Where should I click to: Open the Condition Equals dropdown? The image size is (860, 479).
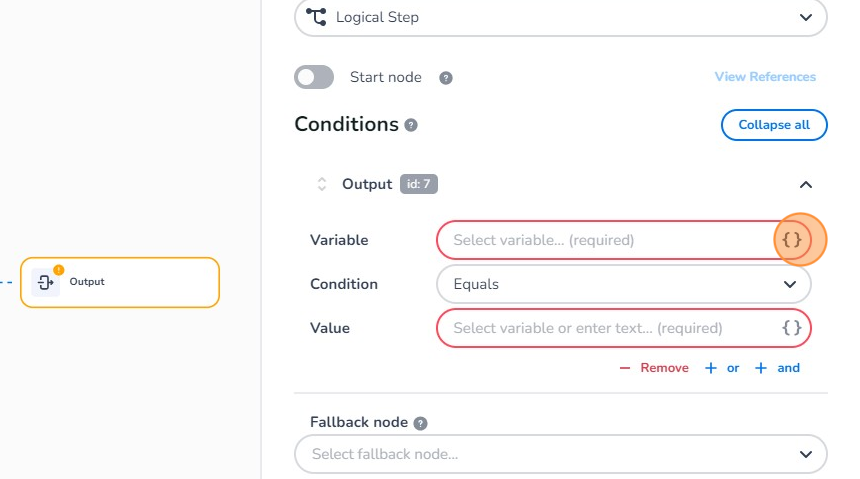click(623, 284)
